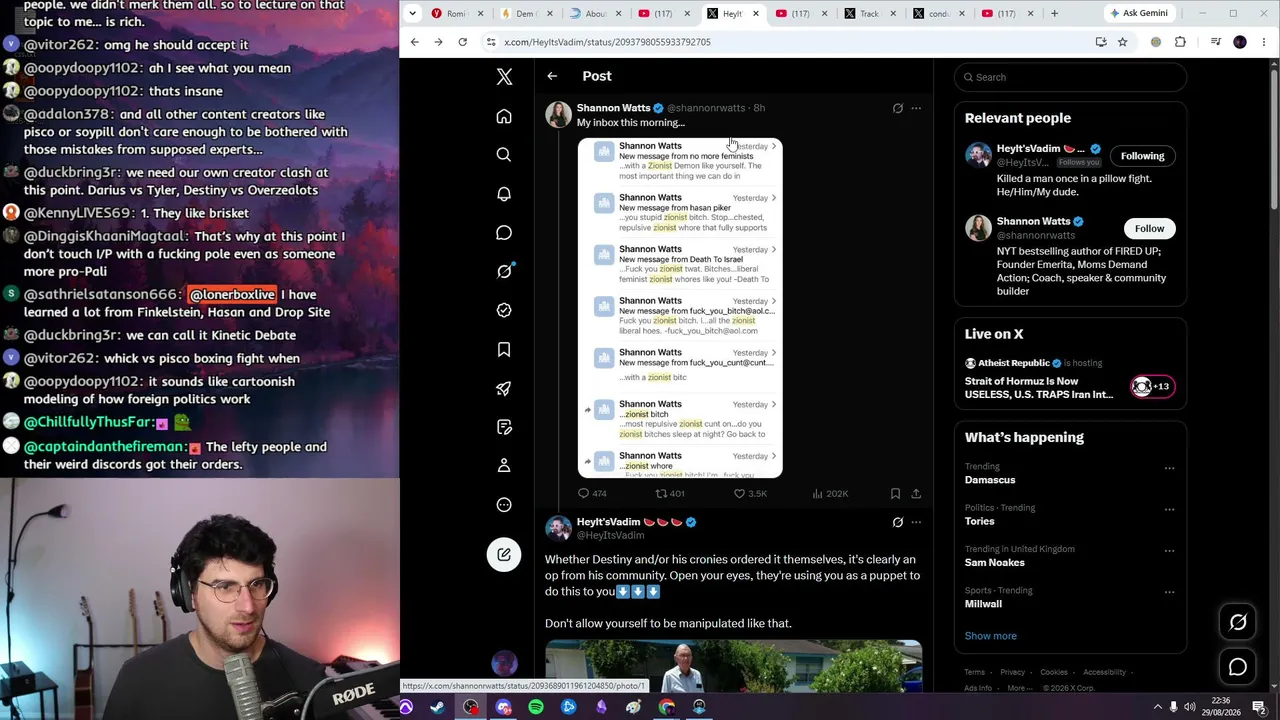Viewport: 1280px width, 720px height.
Task: Switch to the 'Abou' browser tab
Action: [596, 14]
